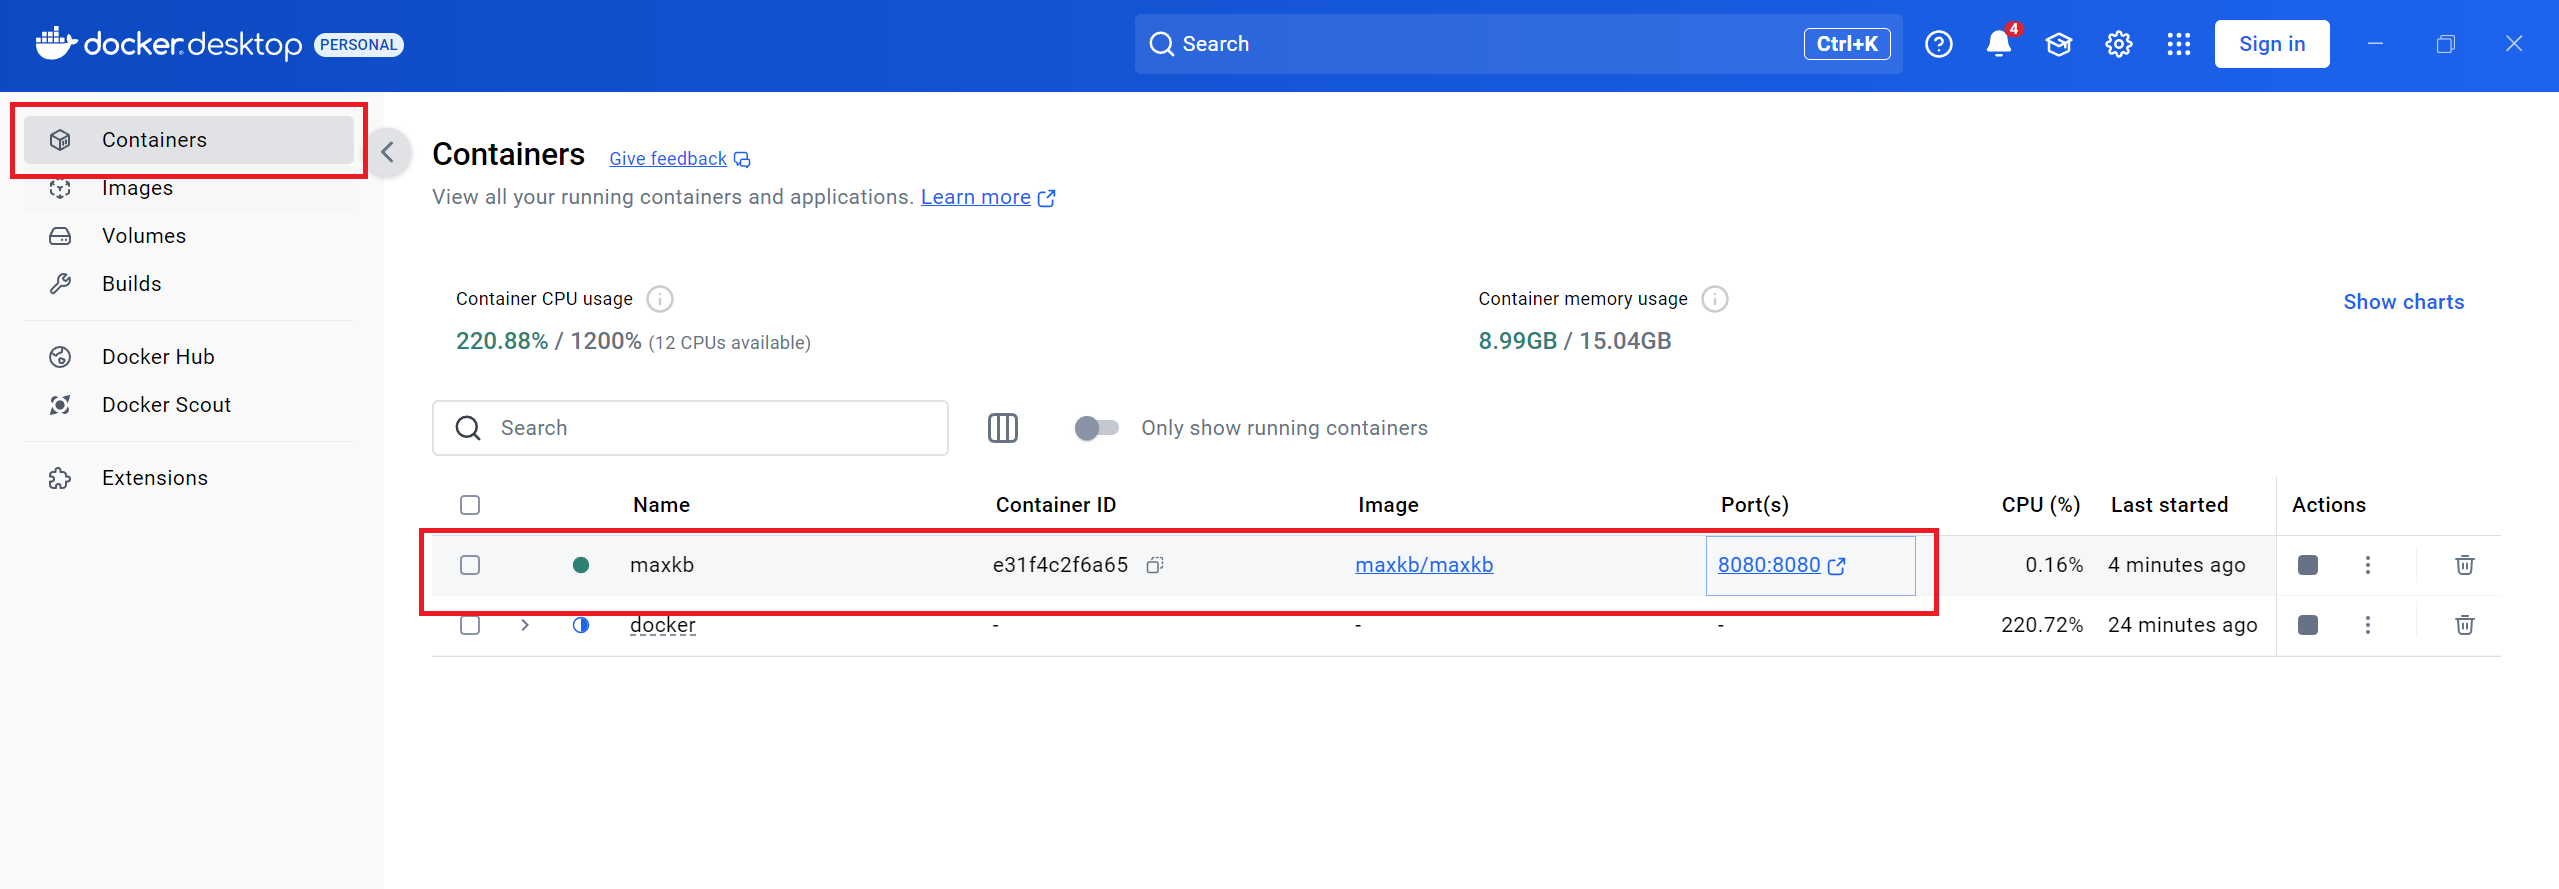Screen dimensions: 2559x889
Task: Check the maxkb row checkbox
Action: (x=470, y=565)
